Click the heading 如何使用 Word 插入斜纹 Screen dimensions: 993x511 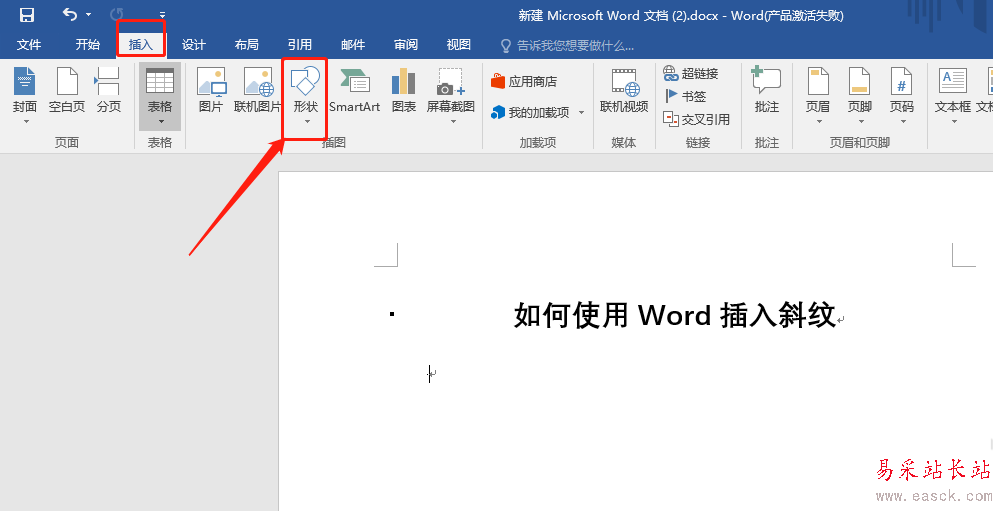[674, 315]
